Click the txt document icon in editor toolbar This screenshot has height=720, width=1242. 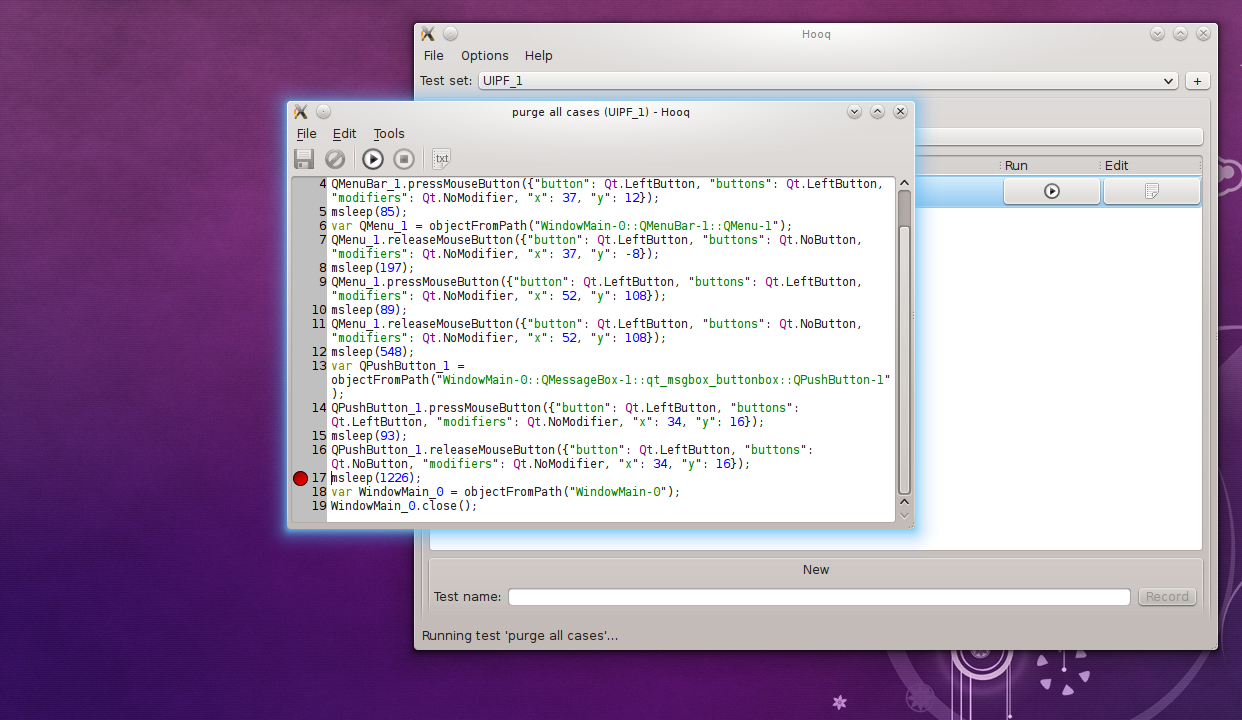point(441,159)
